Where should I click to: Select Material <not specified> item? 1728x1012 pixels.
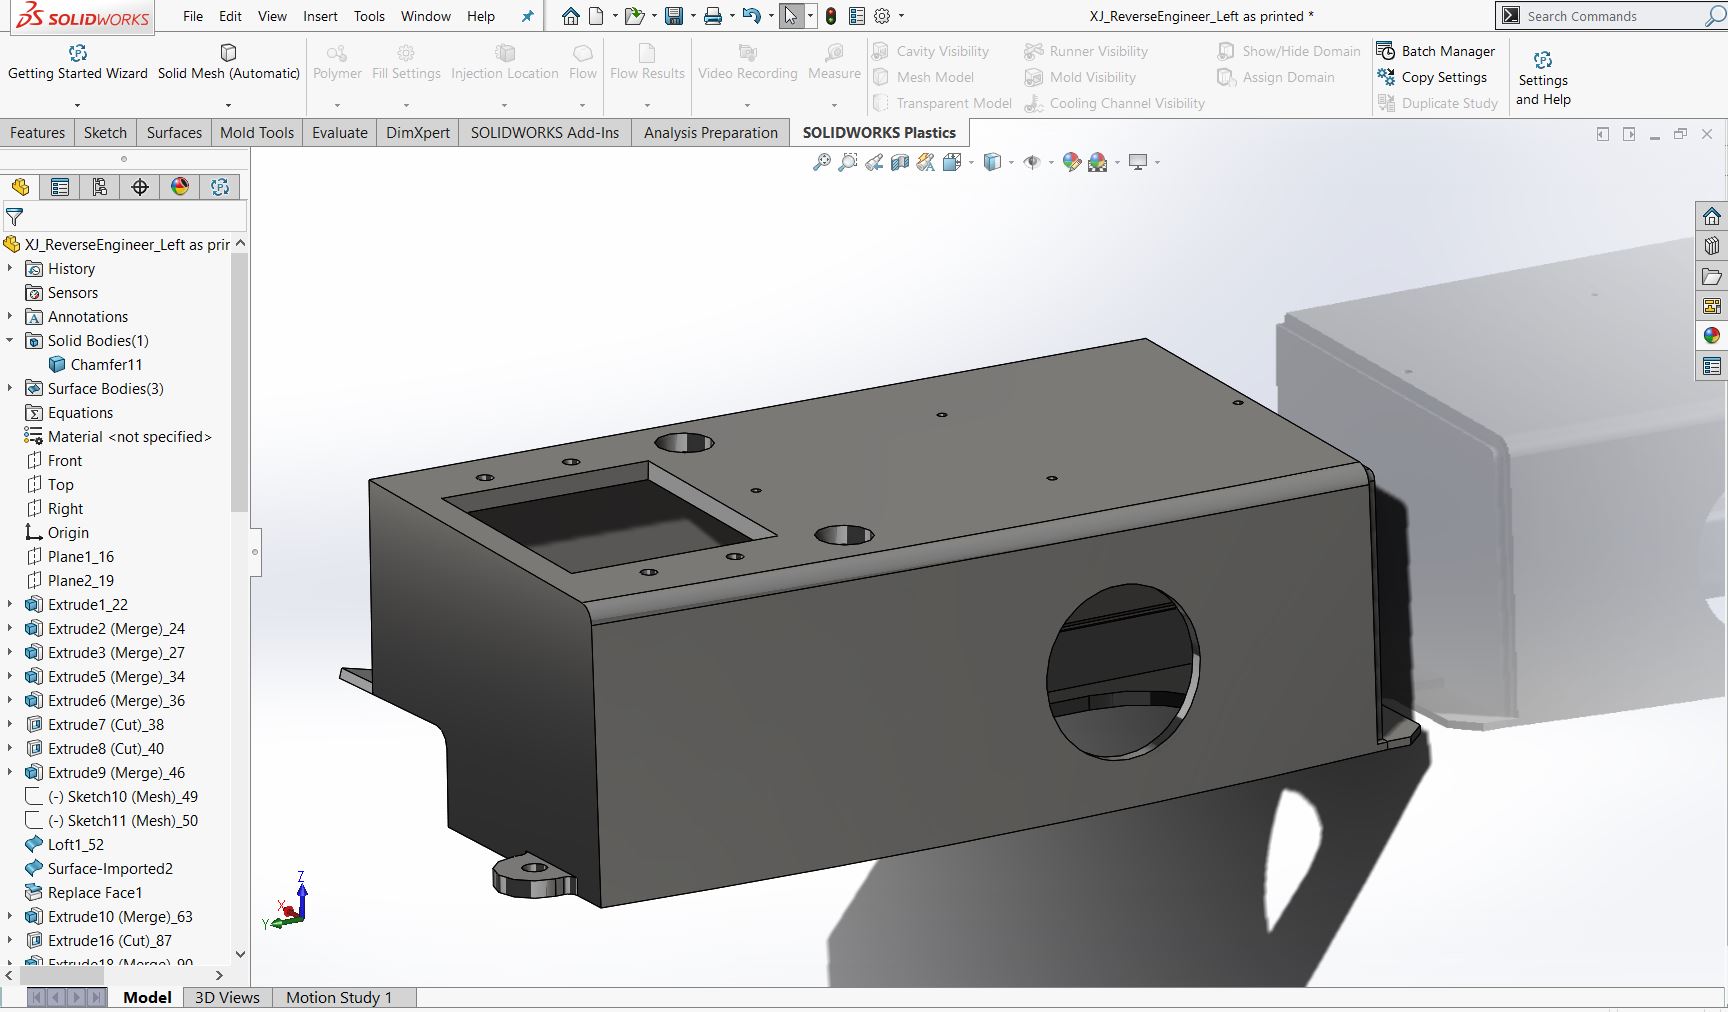click(118, 436)
